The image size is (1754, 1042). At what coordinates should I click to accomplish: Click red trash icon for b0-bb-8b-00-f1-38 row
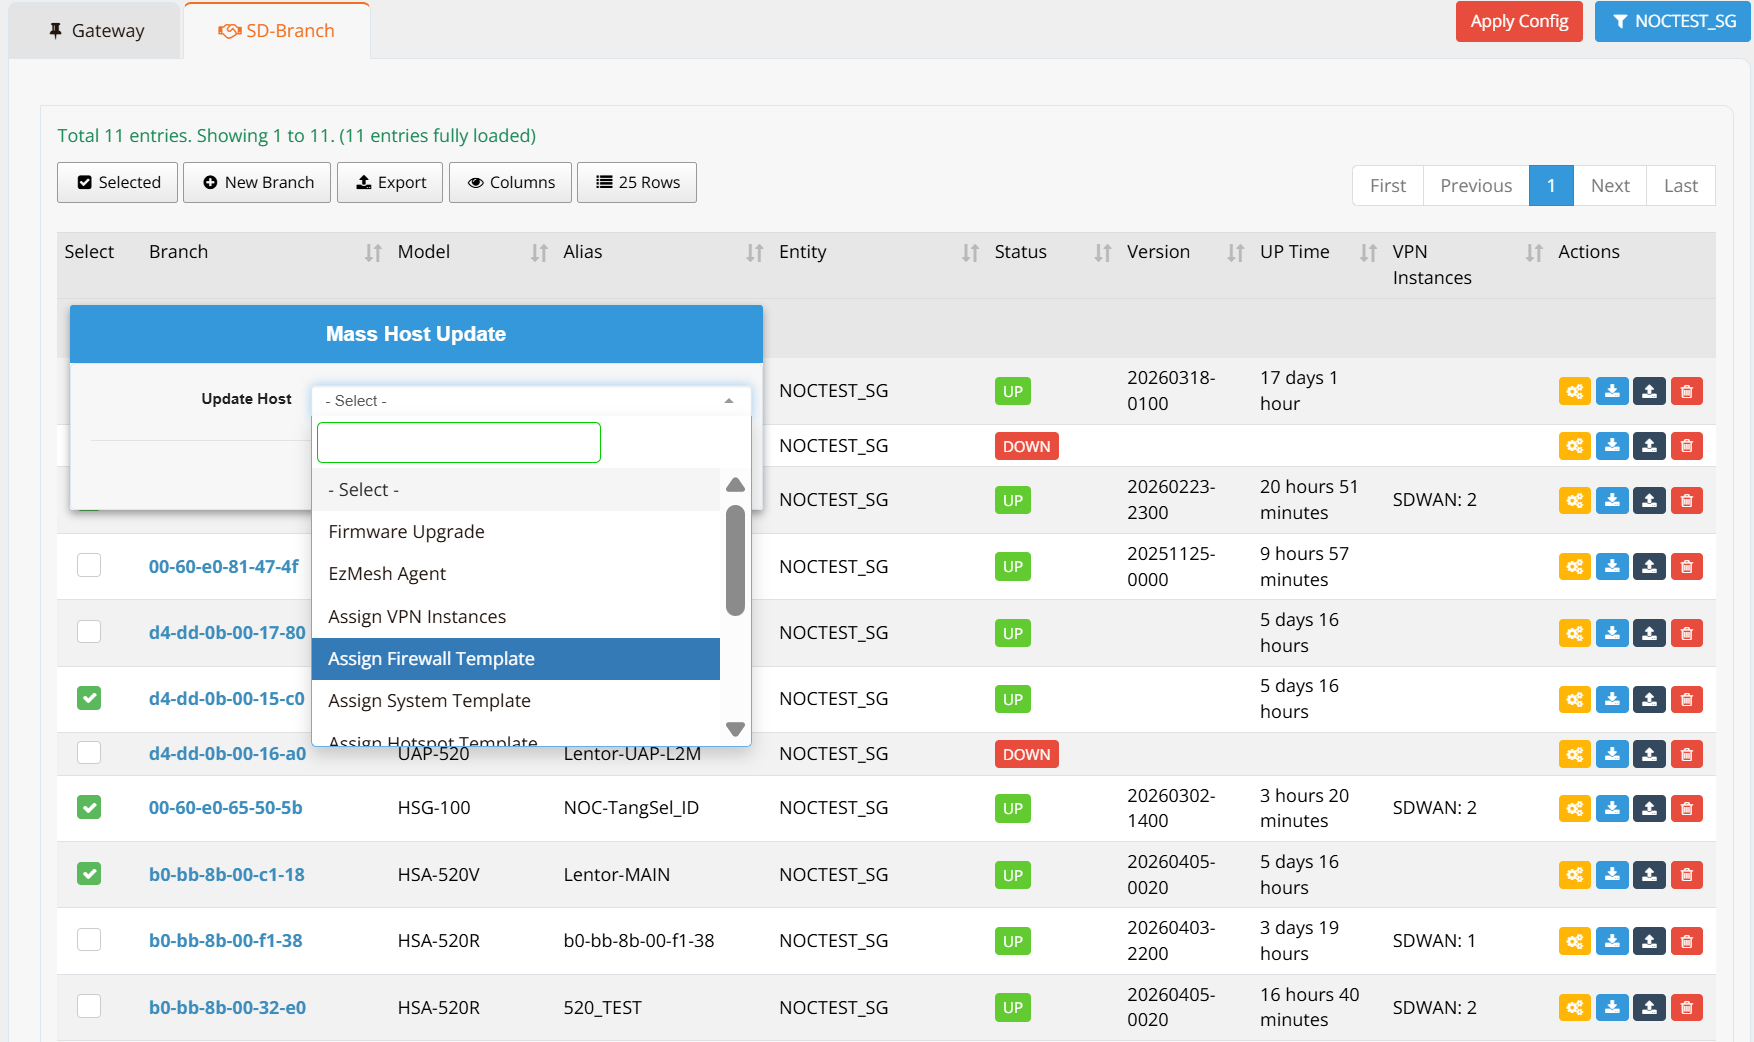click(x=1686, y=941)
